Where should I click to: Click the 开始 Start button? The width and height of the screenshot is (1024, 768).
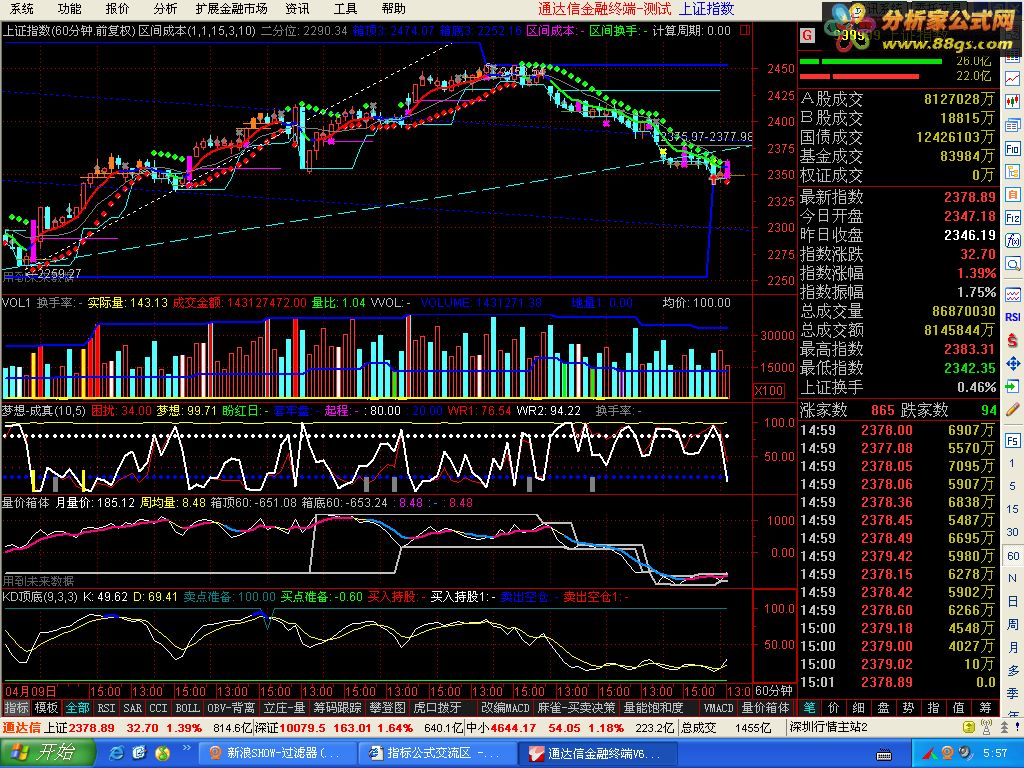pos(47,753)
